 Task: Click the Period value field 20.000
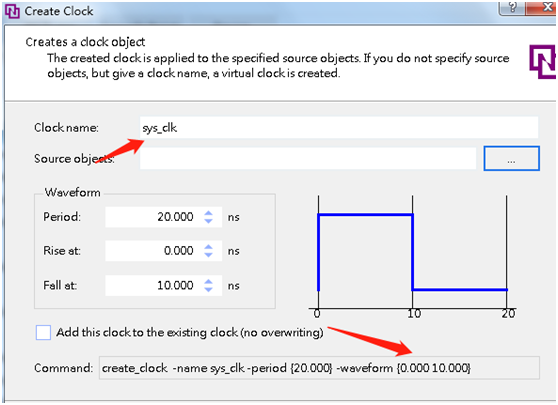point(164,217)
